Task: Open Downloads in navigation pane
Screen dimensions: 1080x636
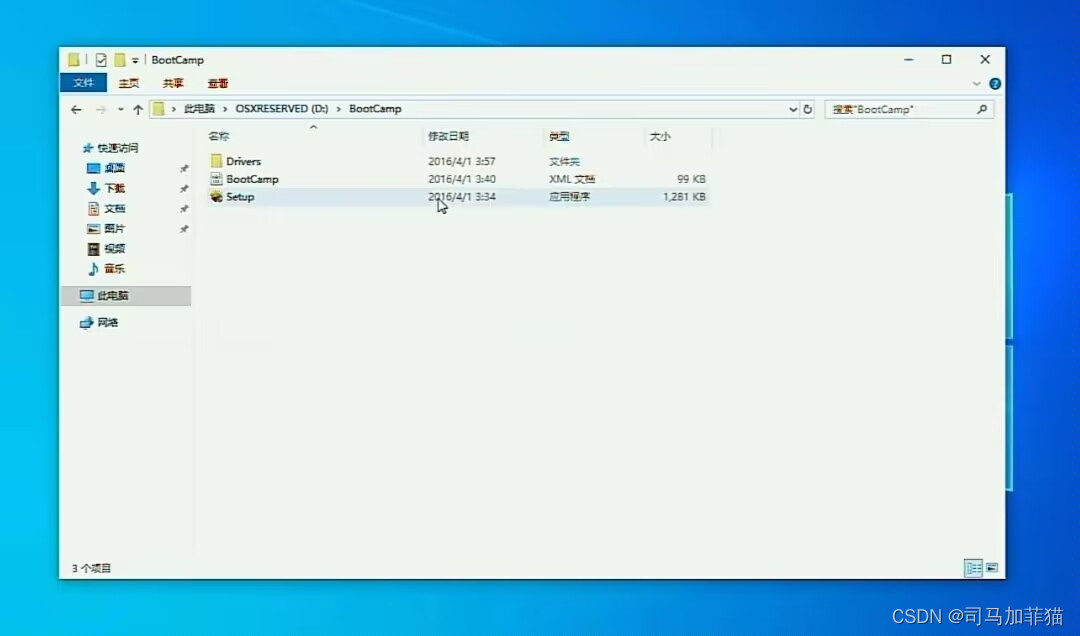Action: (x=114, y=188)
